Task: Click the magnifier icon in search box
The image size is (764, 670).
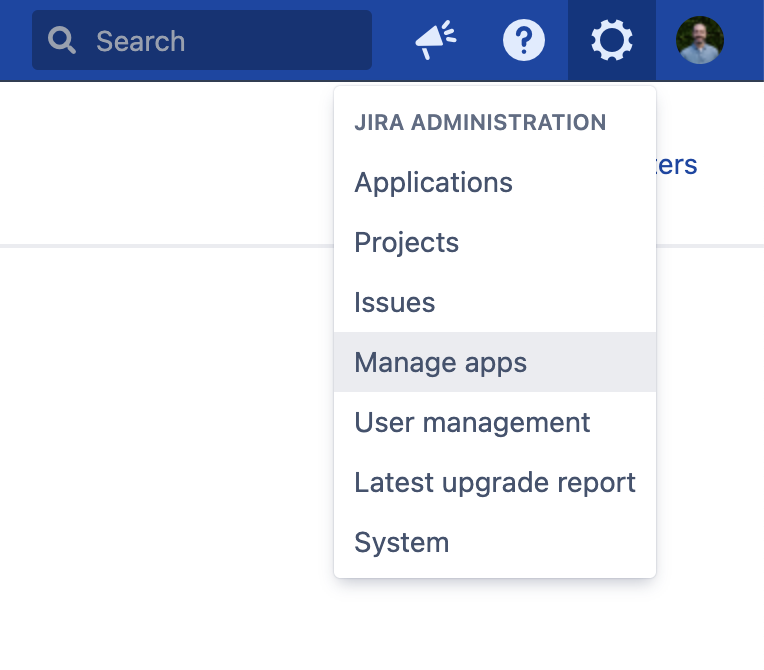Action: (x=62, y=40)
